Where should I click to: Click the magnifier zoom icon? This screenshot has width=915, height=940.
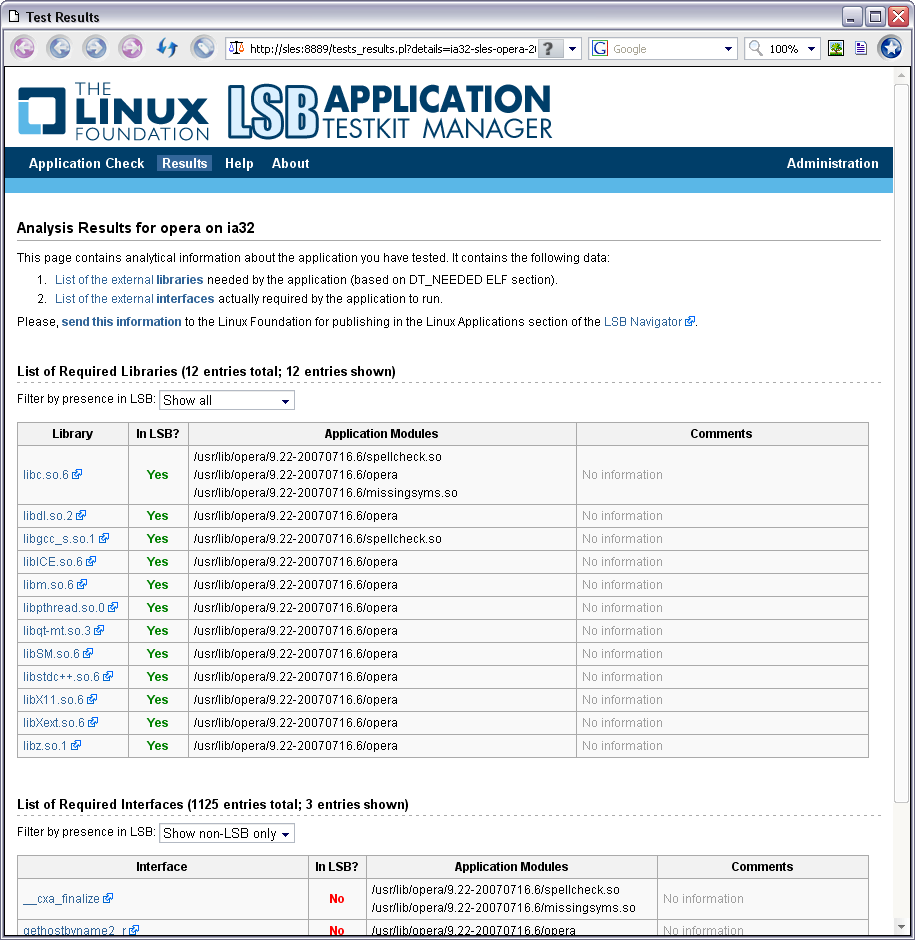click(x=756, y=48)
